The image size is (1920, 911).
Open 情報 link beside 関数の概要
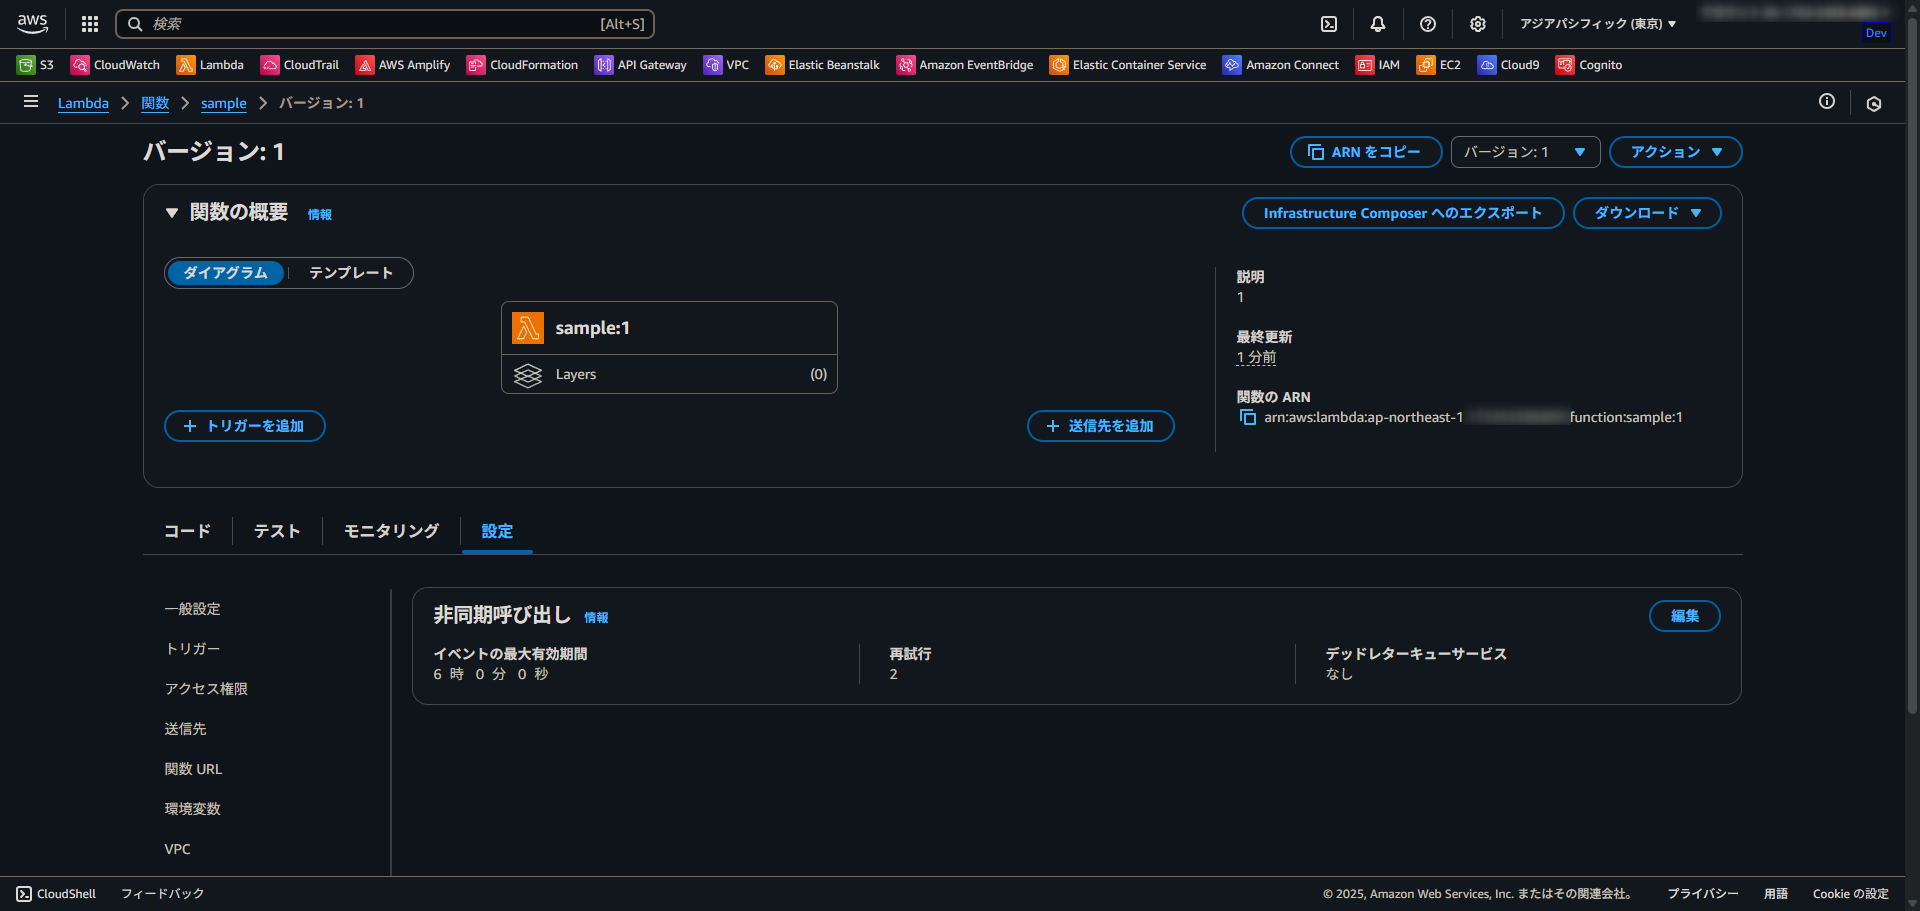tap(320, 214)
